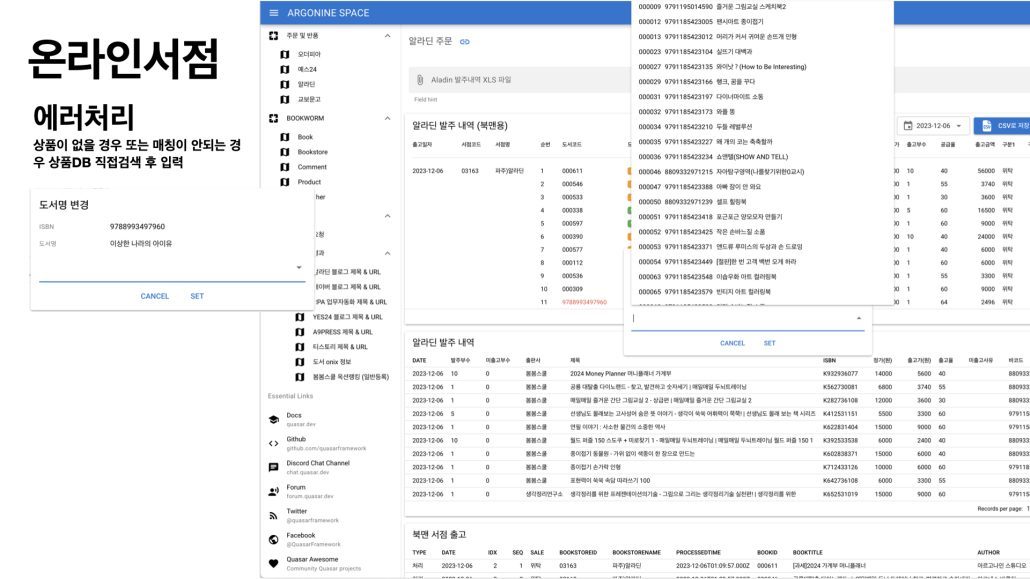This screenshot has width=1030, height=579.
Task: Open Discord Chat Channel icon
Action: [273, 467]
